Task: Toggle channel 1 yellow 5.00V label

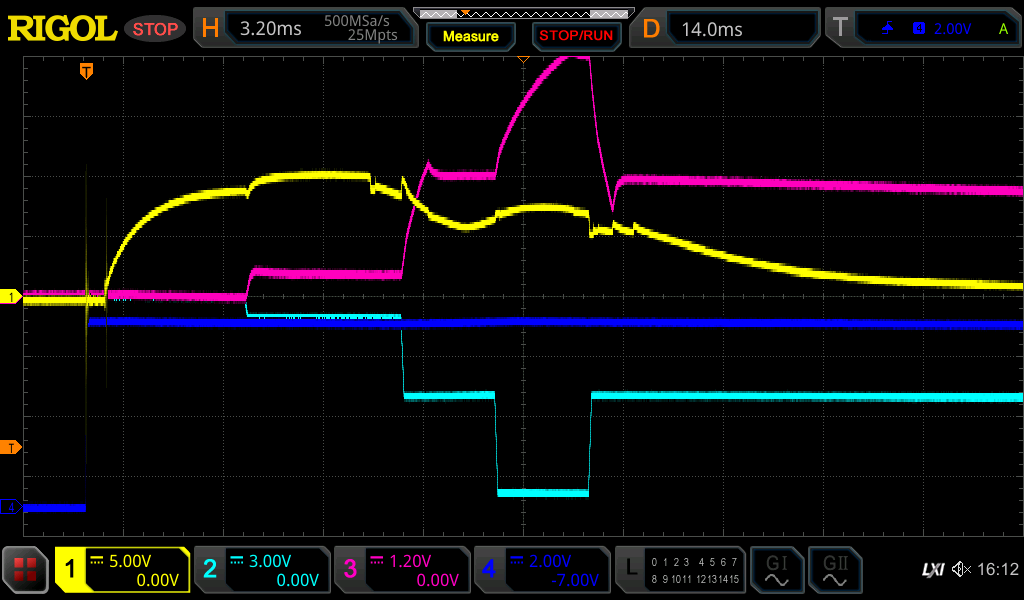Action: tap(123, 570)
